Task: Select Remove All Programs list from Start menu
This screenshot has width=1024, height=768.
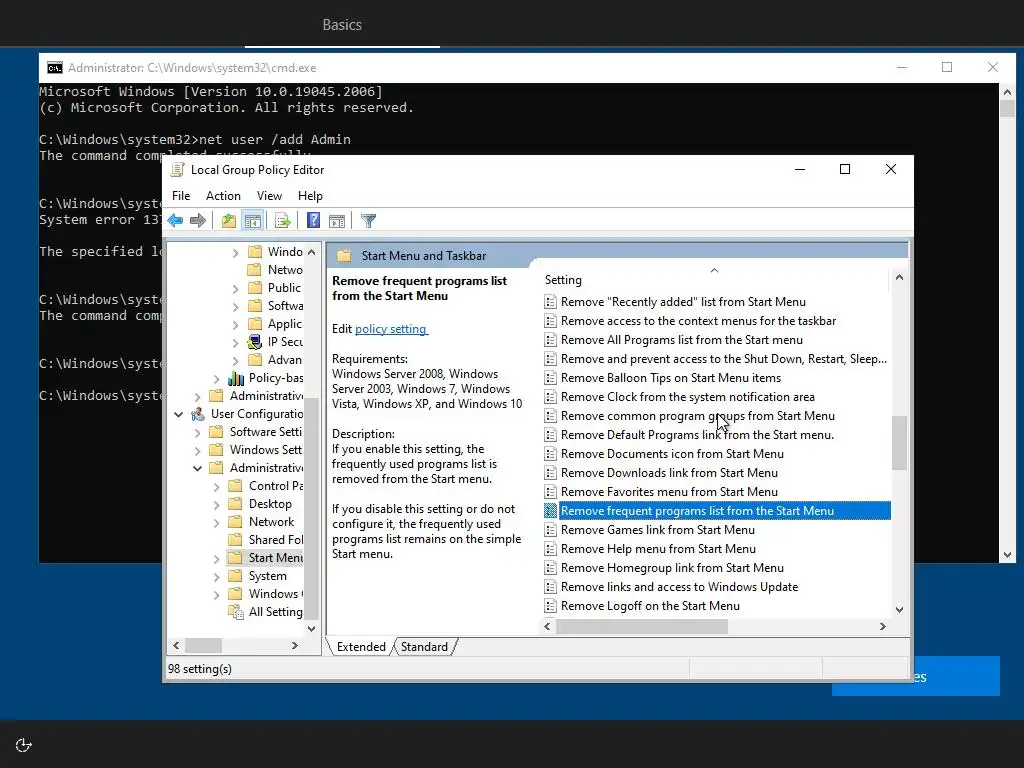Action: [682, 340]
